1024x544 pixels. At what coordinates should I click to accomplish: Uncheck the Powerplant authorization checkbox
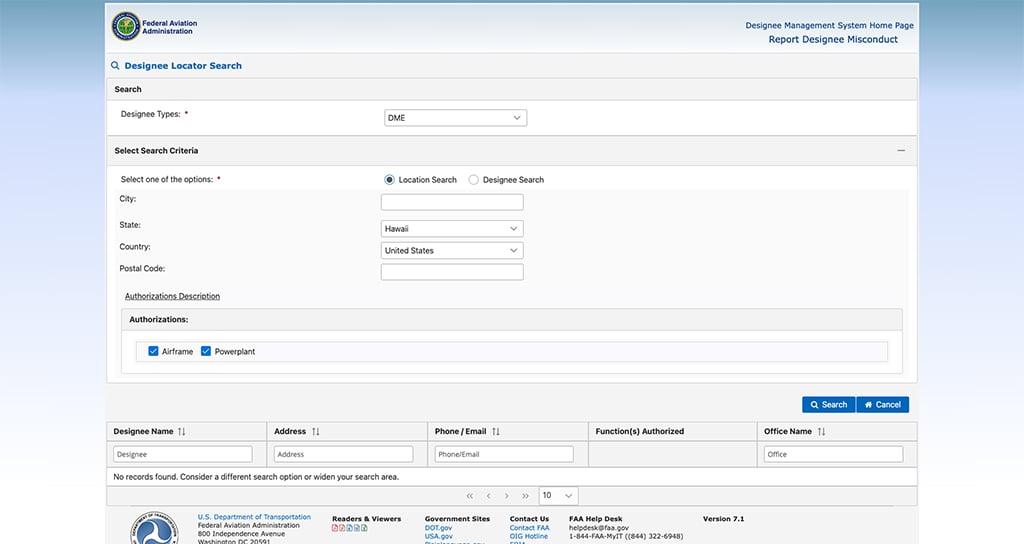[206, 352]
